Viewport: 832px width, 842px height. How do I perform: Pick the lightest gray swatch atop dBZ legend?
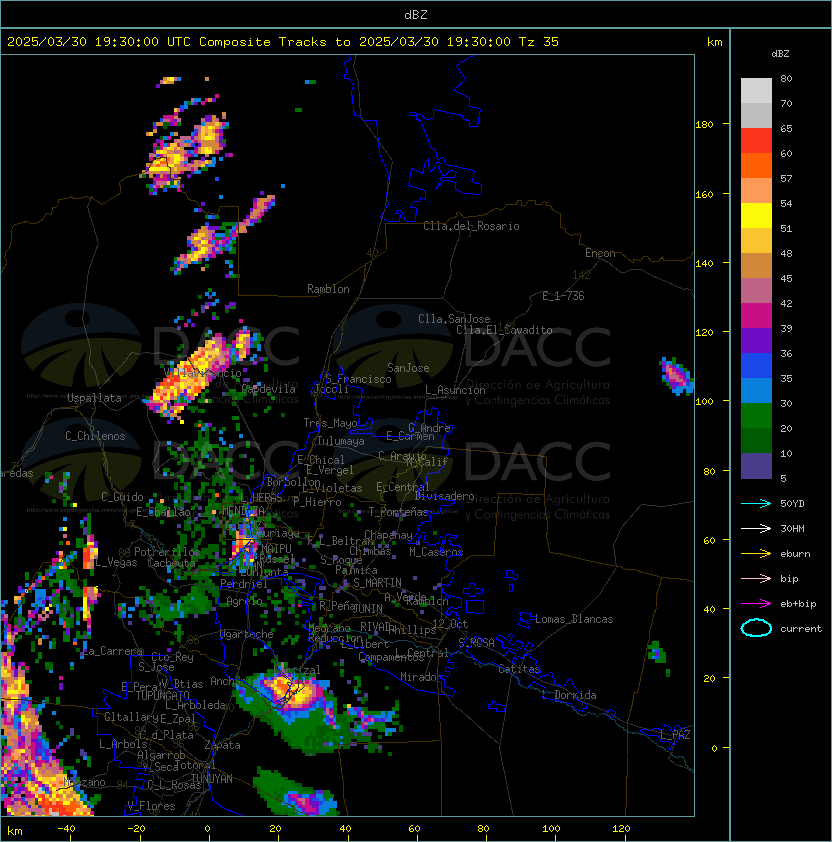756,91
